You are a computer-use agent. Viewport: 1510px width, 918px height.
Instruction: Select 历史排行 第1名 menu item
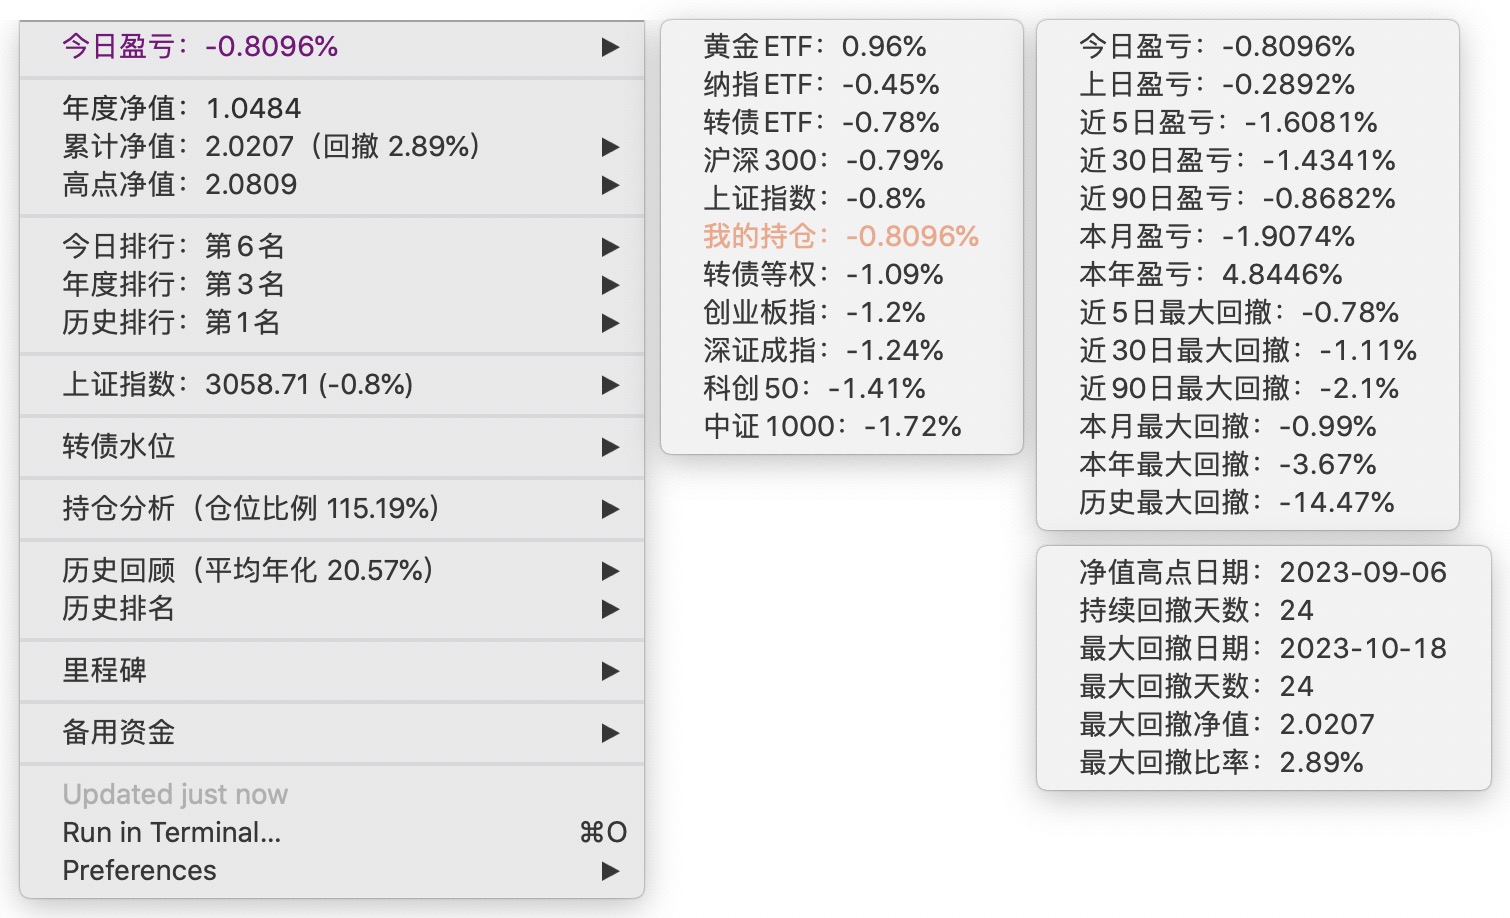[171, 322]
